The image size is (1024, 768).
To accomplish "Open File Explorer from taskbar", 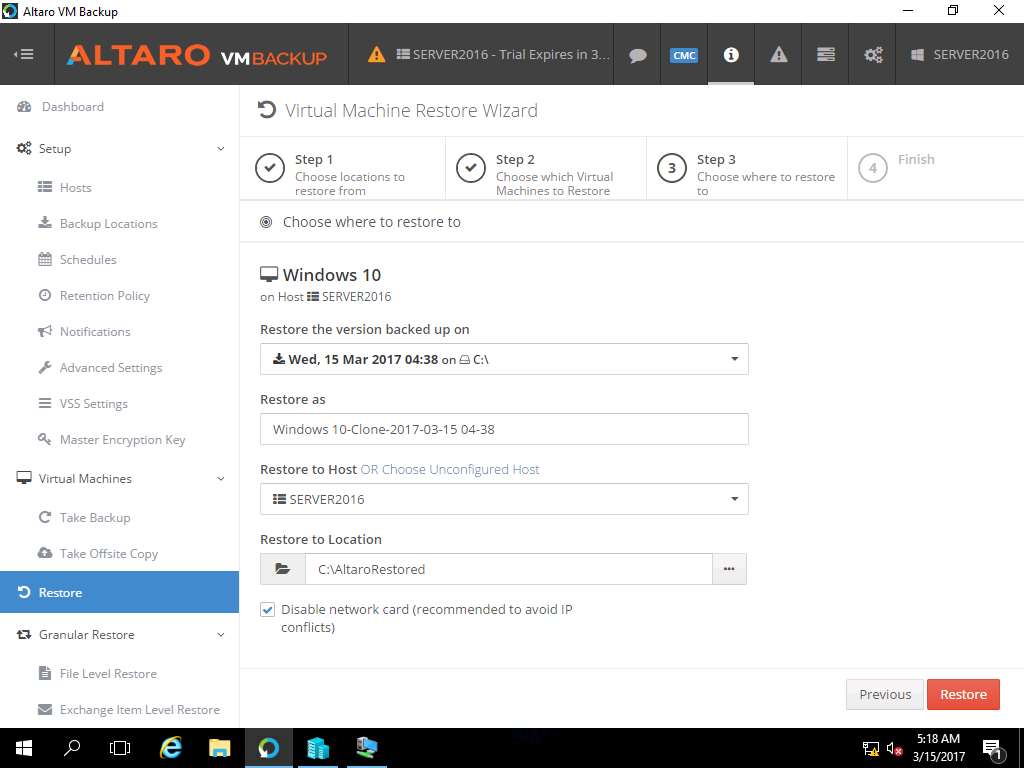I will [219, 748].
